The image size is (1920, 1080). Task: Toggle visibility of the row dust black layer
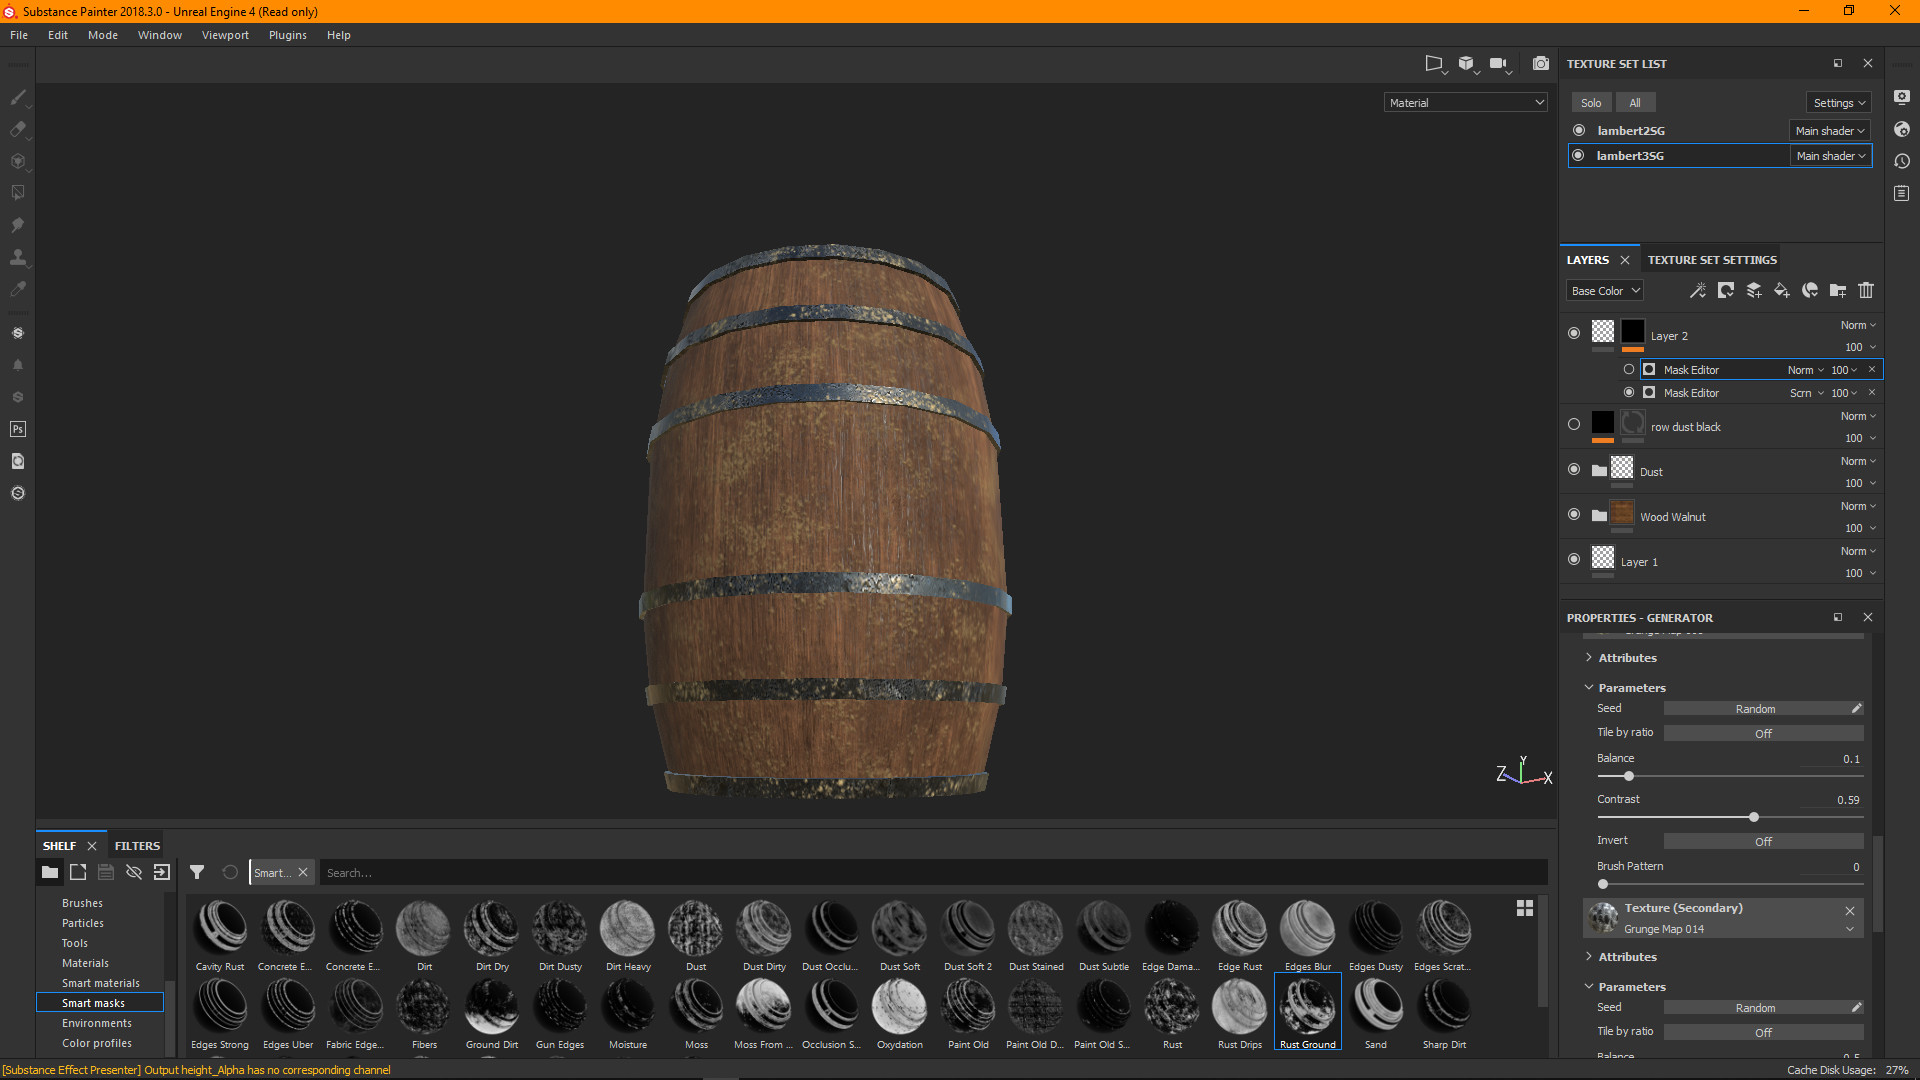[x=1573, y=423]
